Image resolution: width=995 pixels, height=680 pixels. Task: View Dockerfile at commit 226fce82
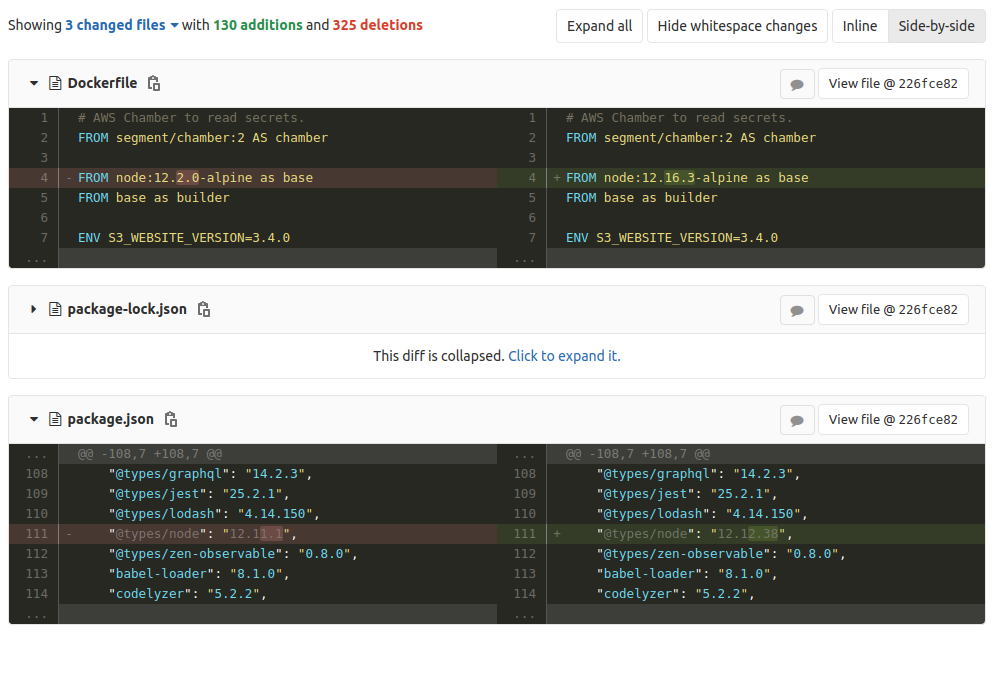click(893, 83)
